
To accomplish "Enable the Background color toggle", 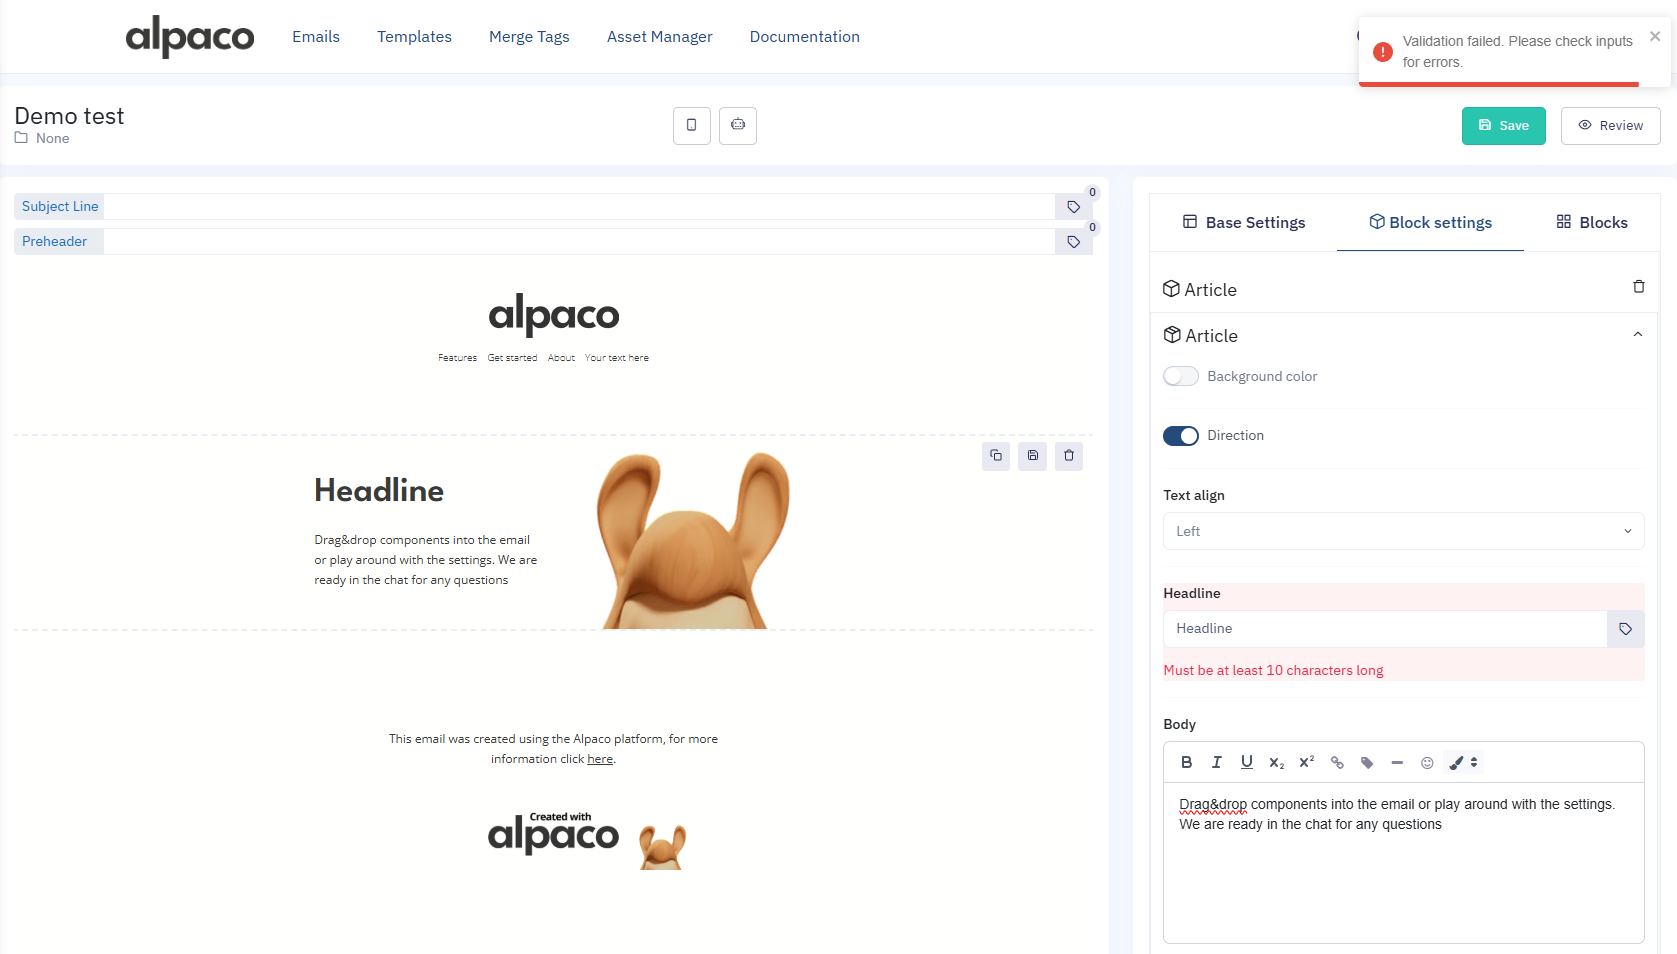I will (1180, 376).
